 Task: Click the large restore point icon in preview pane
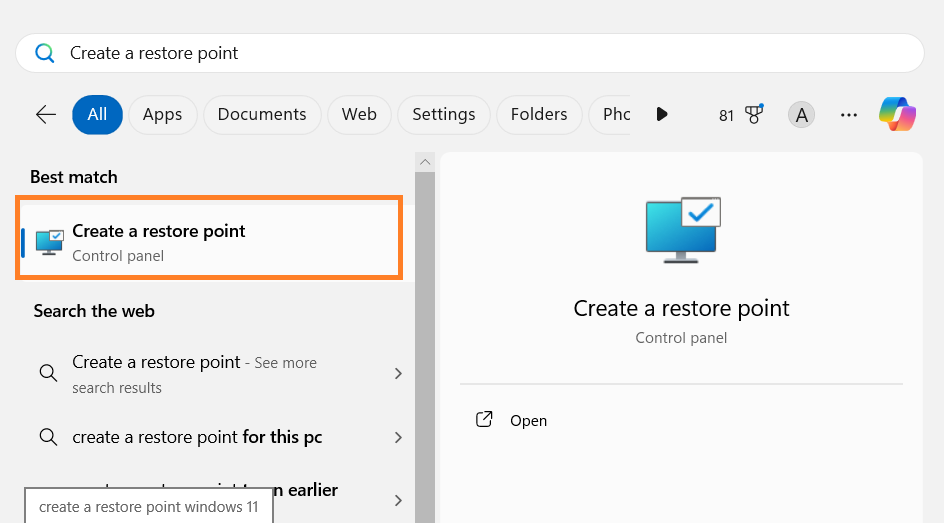tap(682, 229)
